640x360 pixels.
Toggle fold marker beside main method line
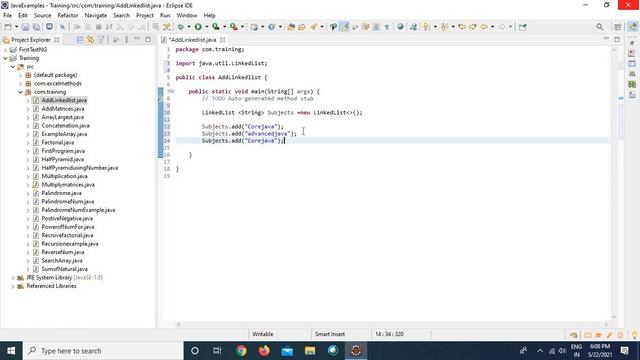(x=171, y=91)
